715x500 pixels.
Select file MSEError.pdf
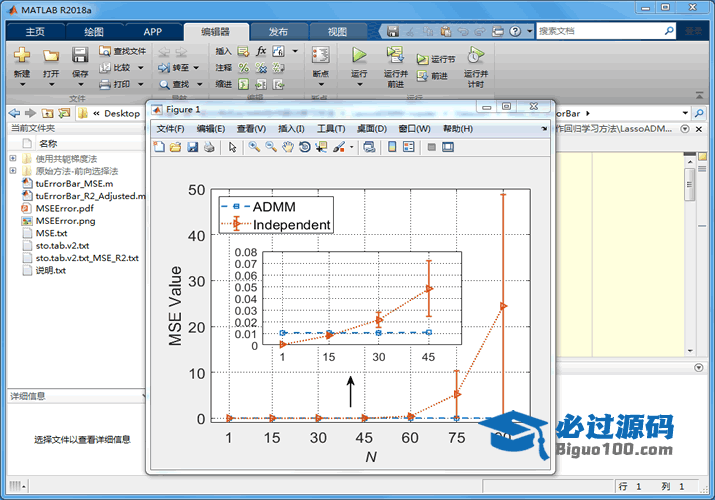[x=65, y=208]
